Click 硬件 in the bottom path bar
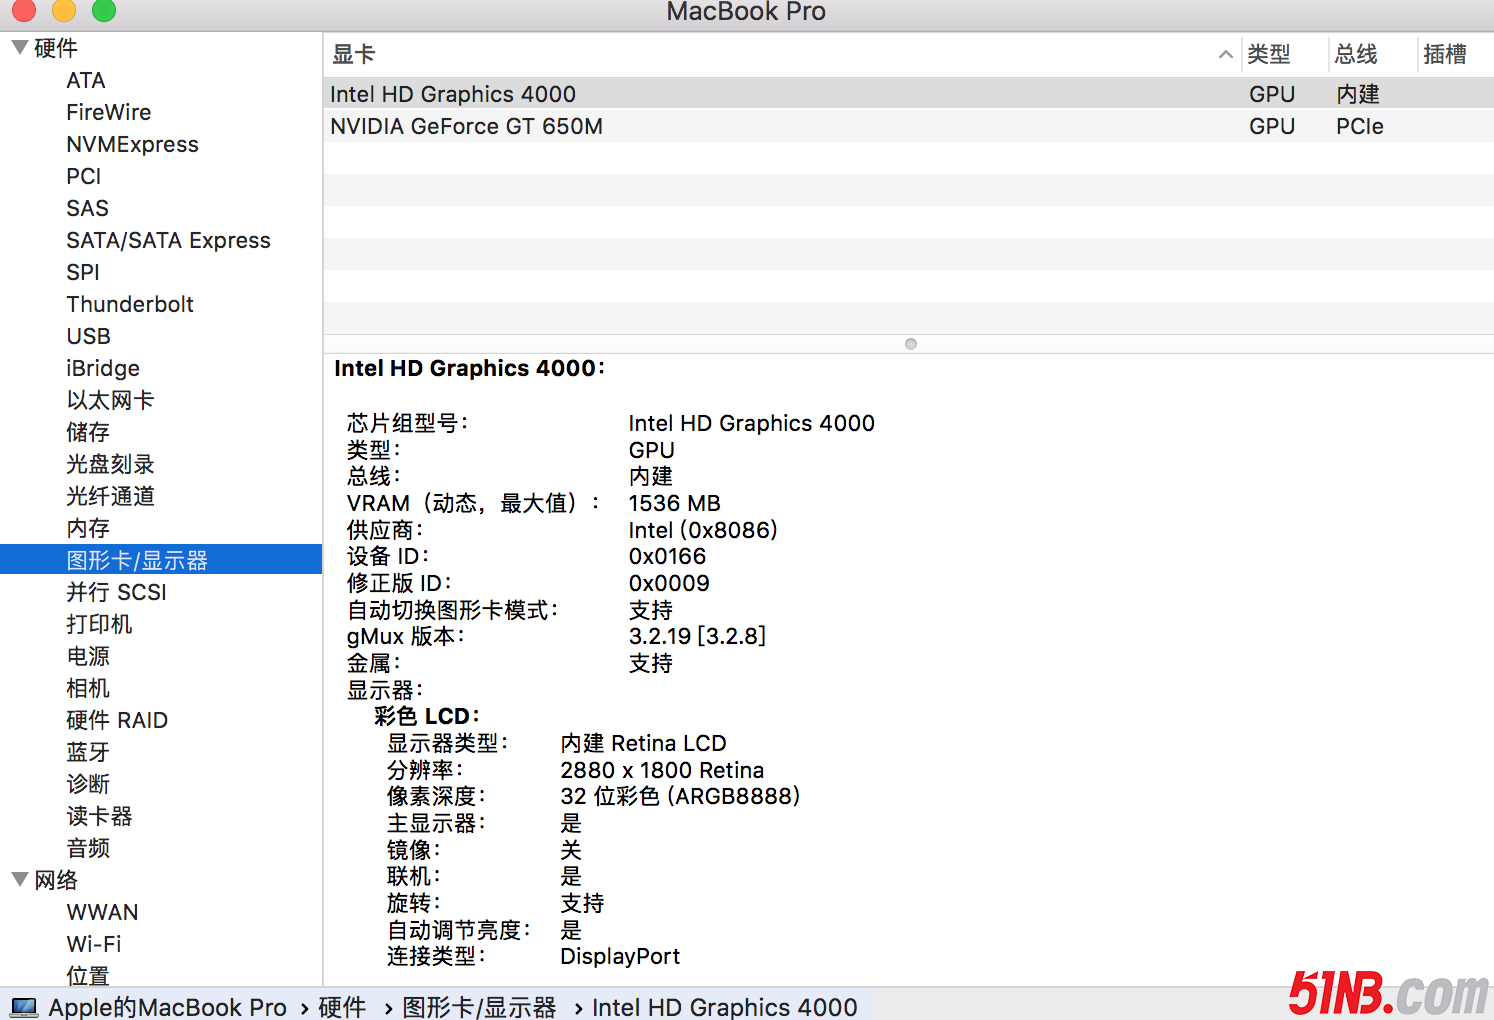 342,1007
